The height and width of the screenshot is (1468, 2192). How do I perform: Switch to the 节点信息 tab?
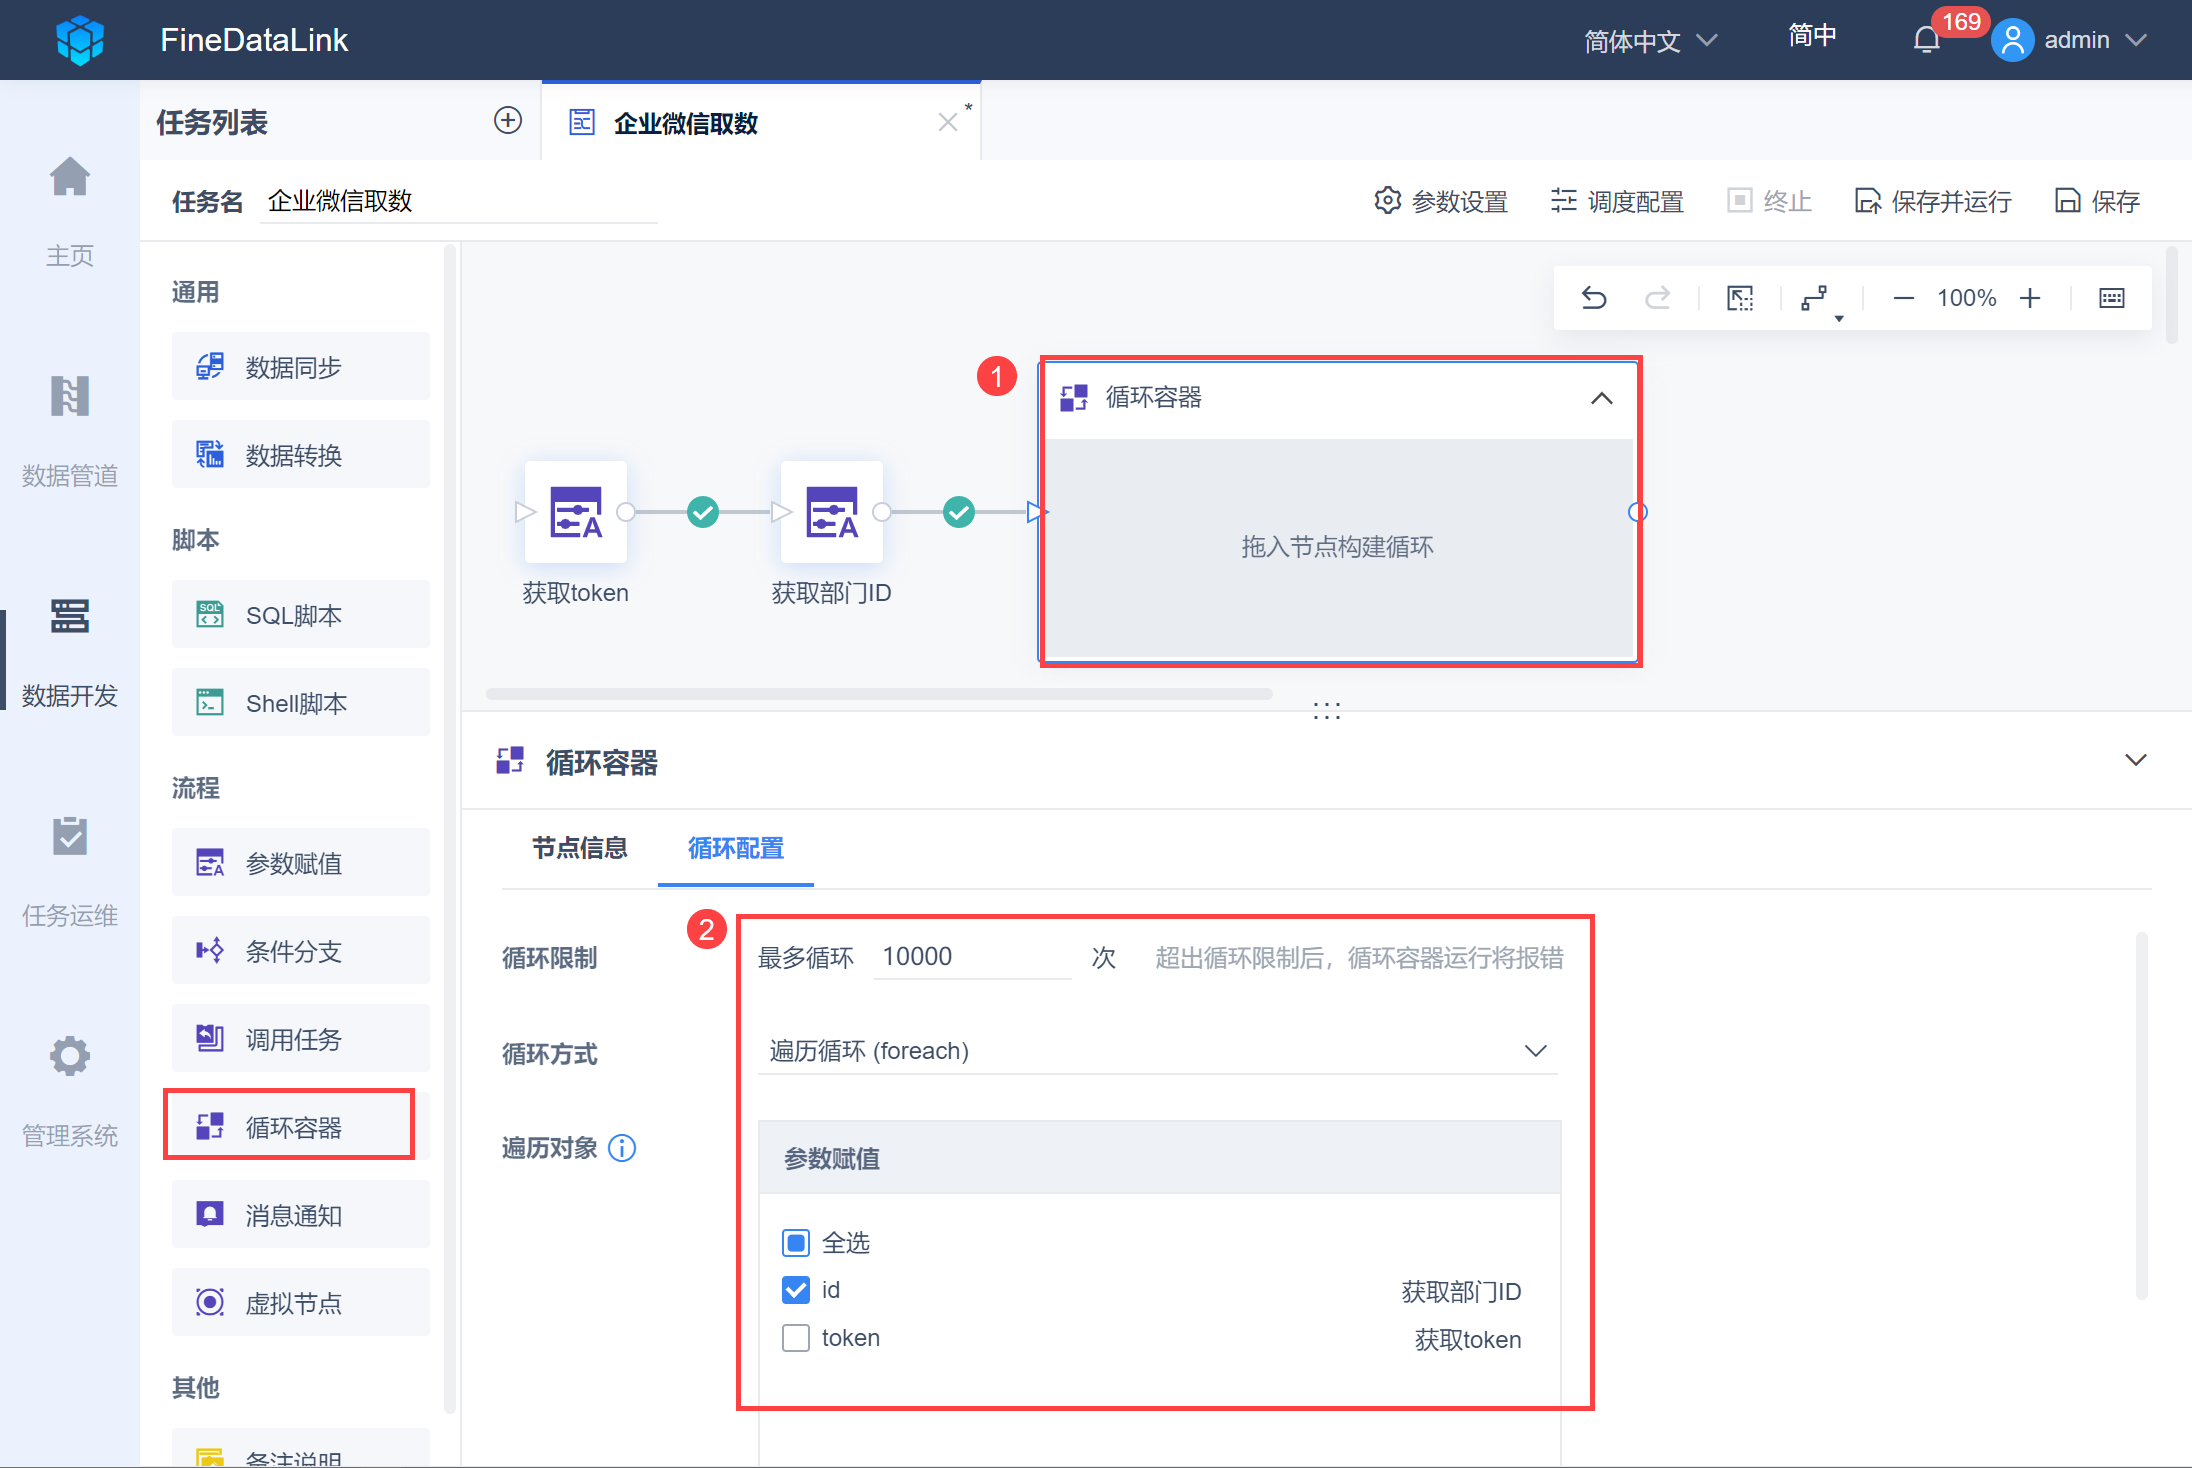[x=580, y=848]
